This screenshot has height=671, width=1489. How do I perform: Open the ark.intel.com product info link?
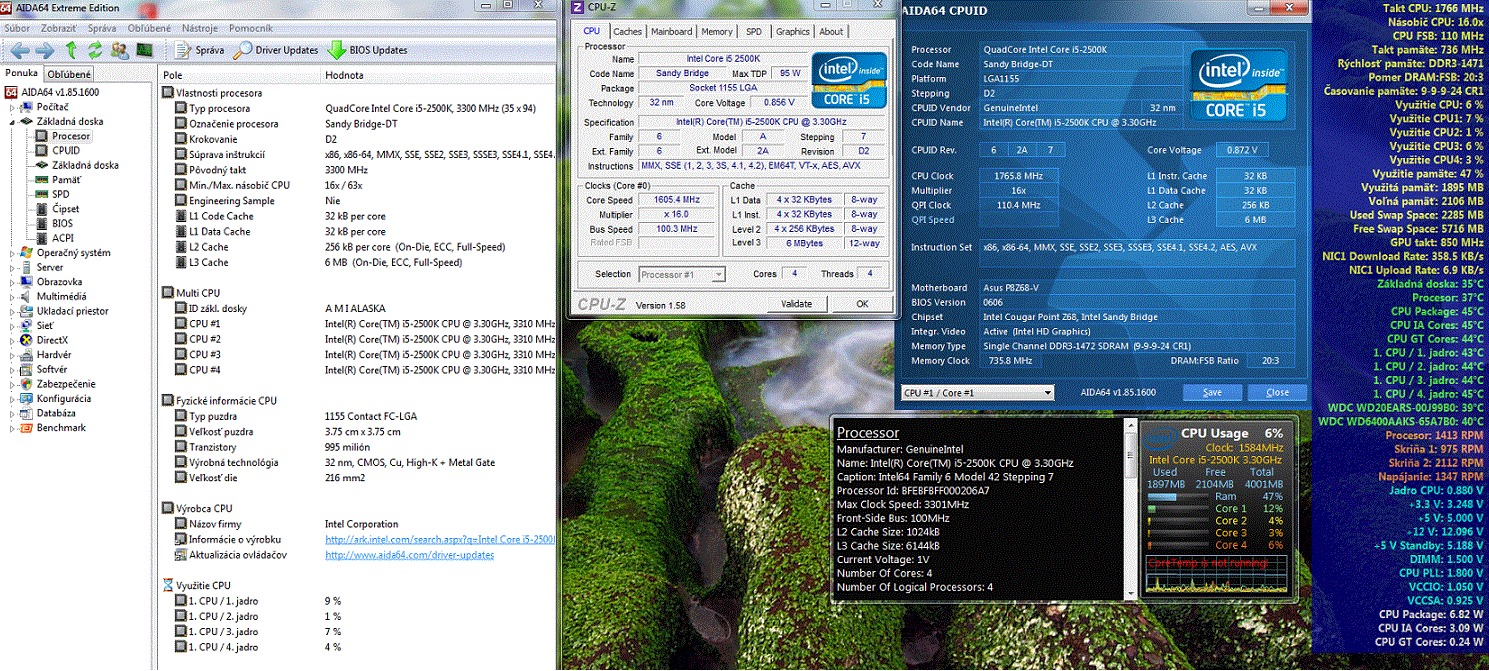tap(440, 540)
